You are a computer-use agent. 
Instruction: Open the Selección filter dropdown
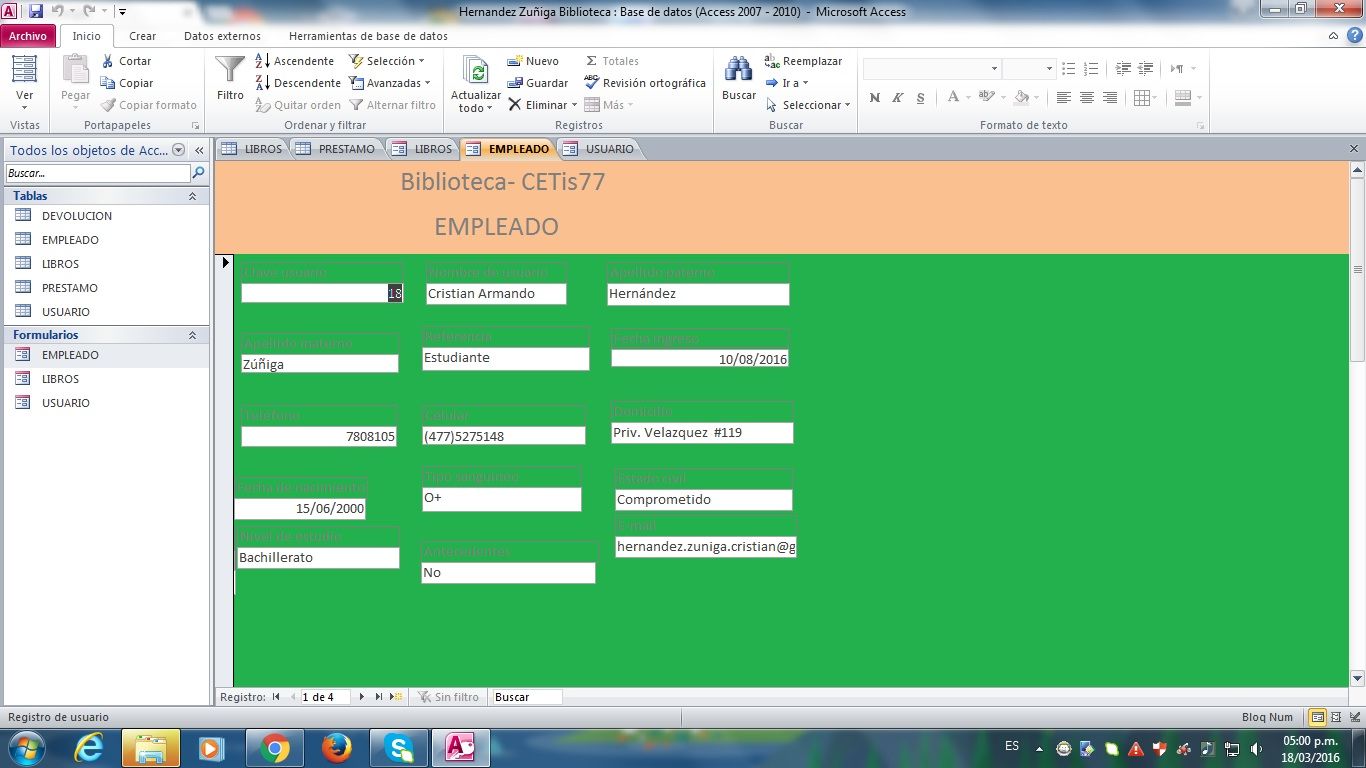coord(388,61)
